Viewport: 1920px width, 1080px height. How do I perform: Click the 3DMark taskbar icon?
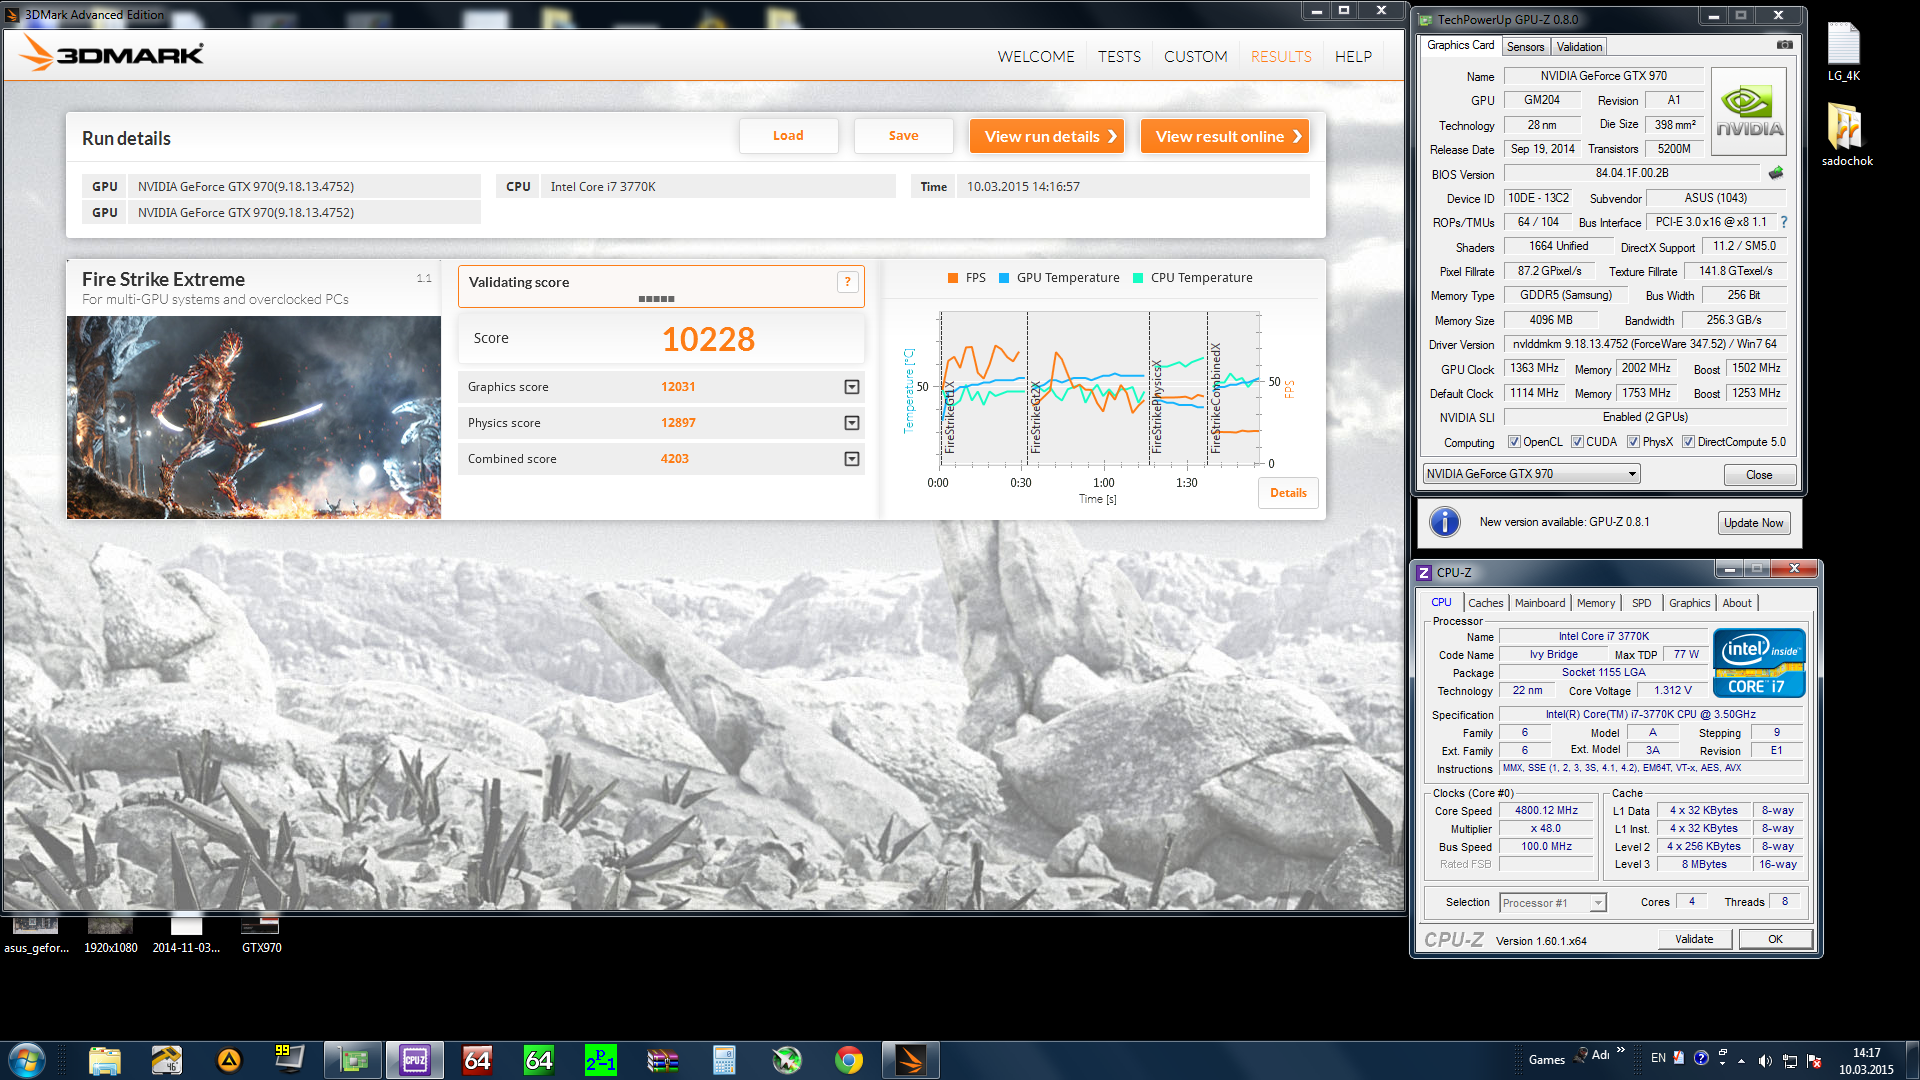coord(911,1059)
